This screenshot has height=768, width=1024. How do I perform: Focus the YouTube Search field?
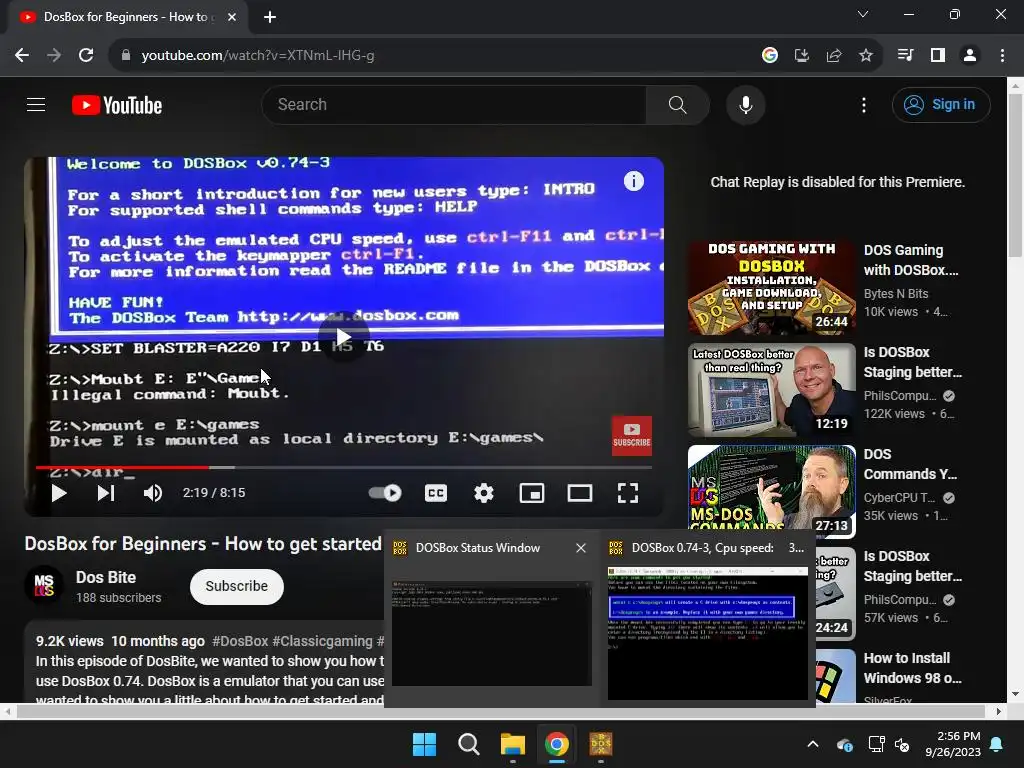coord(454,104)
